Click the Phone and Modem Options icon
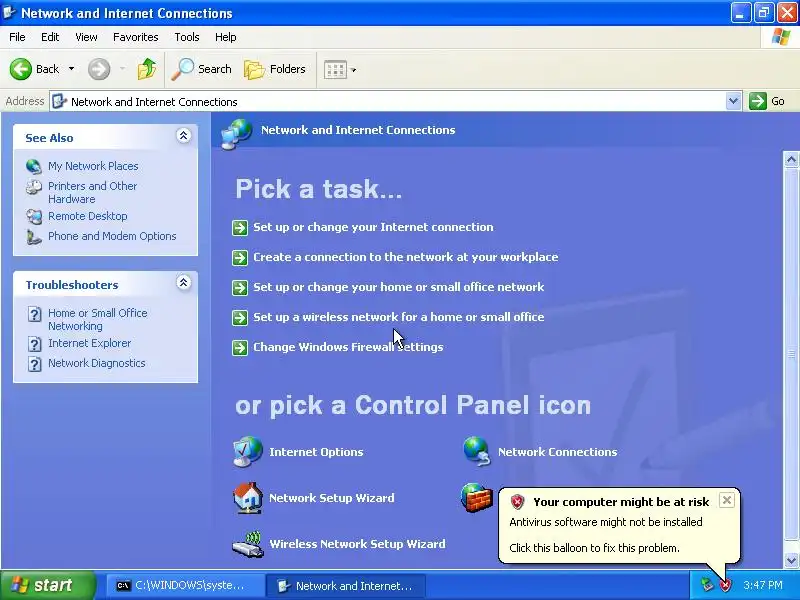The image size is (800, 600). point(34,237)
